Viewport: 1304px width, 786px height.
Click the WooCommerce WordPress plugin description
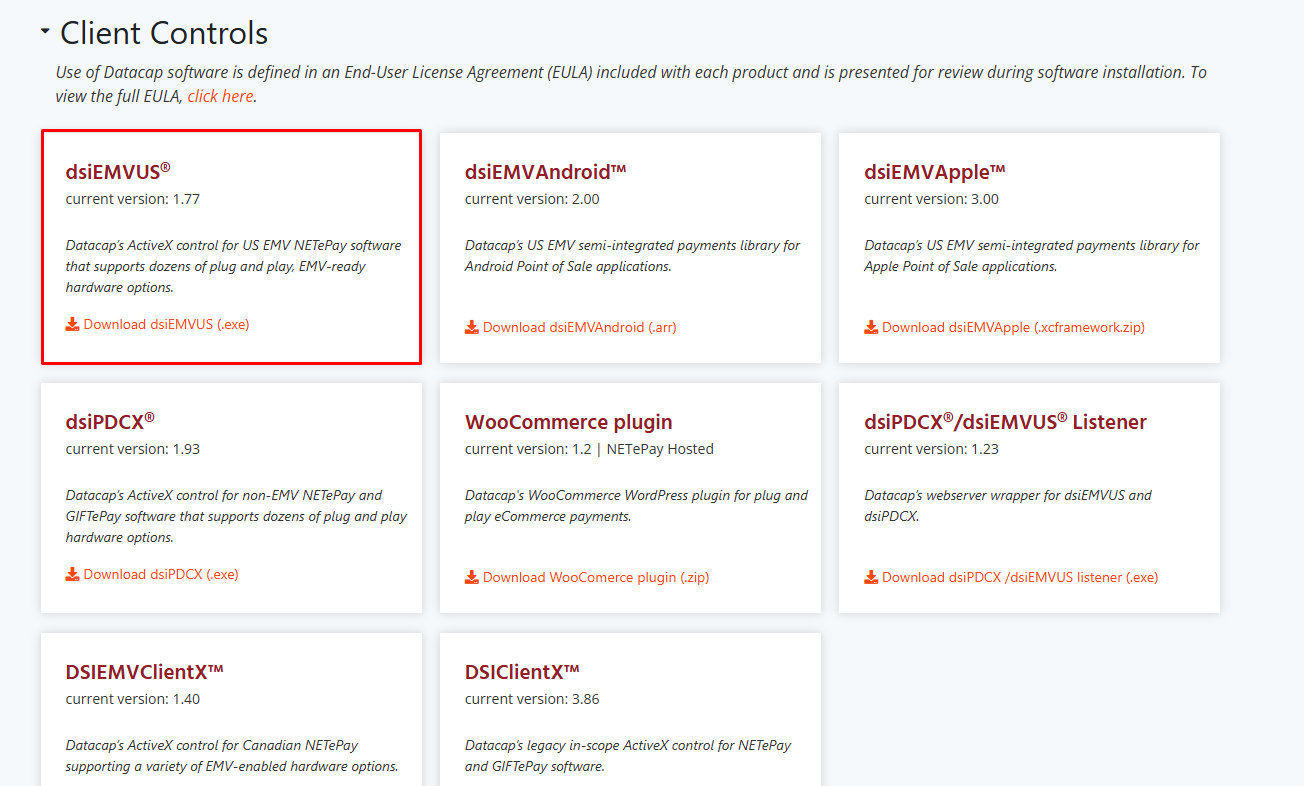(x=636, y=506)
